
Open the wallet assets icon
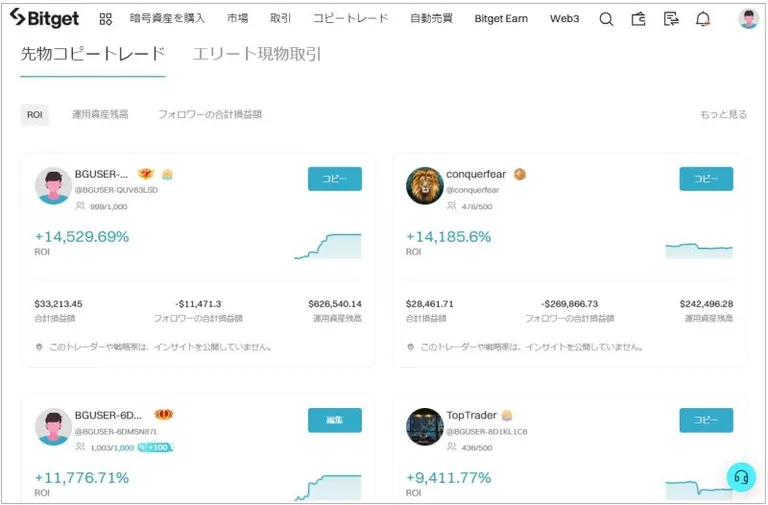point(638,19)
